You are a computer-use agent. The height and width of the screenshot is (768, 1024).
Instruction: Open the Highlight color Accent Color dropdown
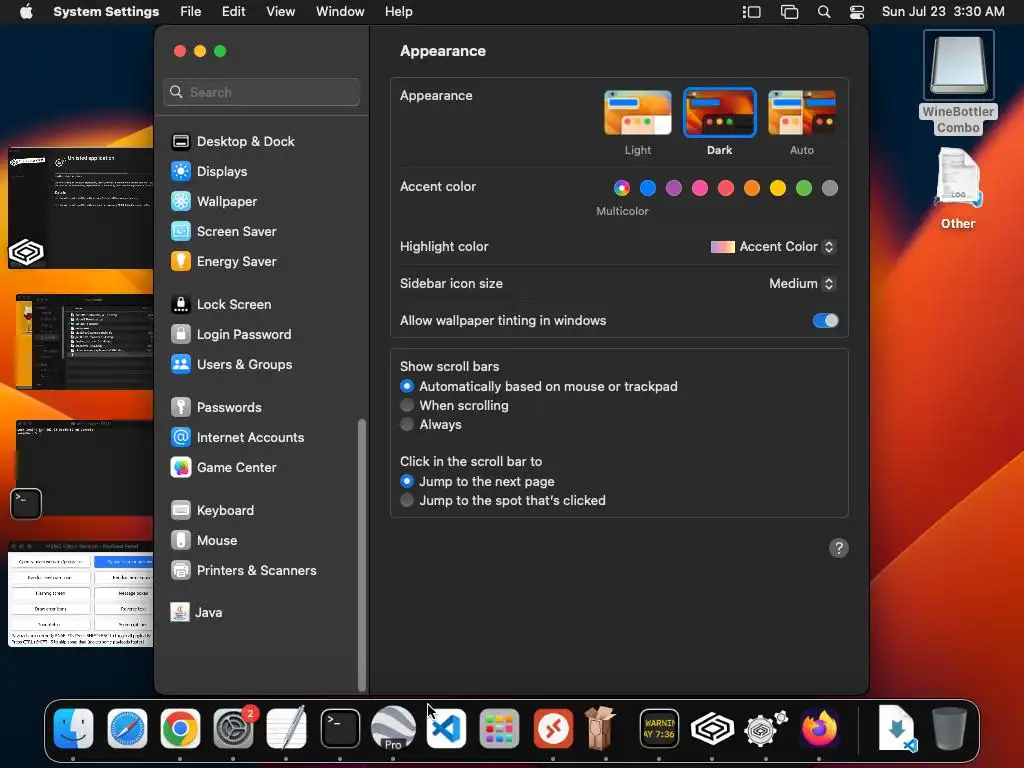click(x=773, y=247)
